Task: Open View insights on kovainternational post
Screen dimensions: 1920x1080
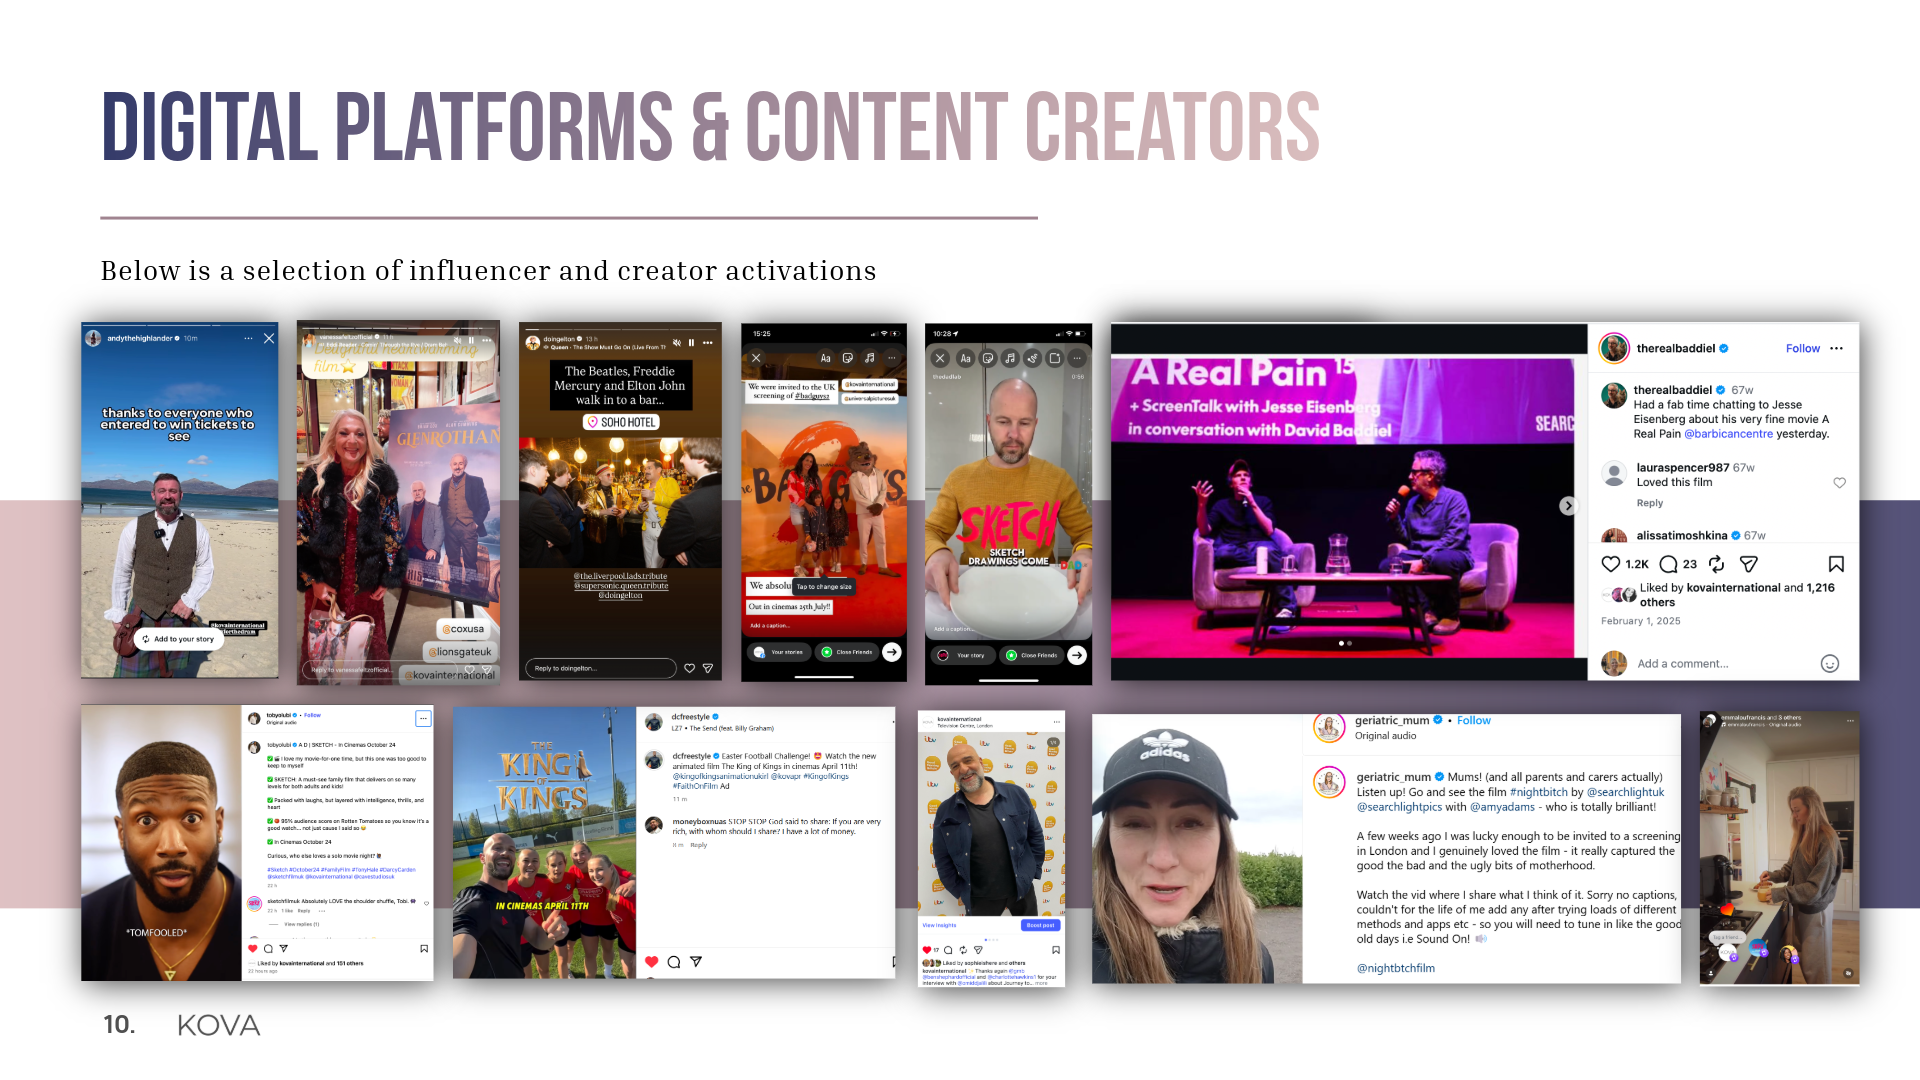Action: click(939, 925)
